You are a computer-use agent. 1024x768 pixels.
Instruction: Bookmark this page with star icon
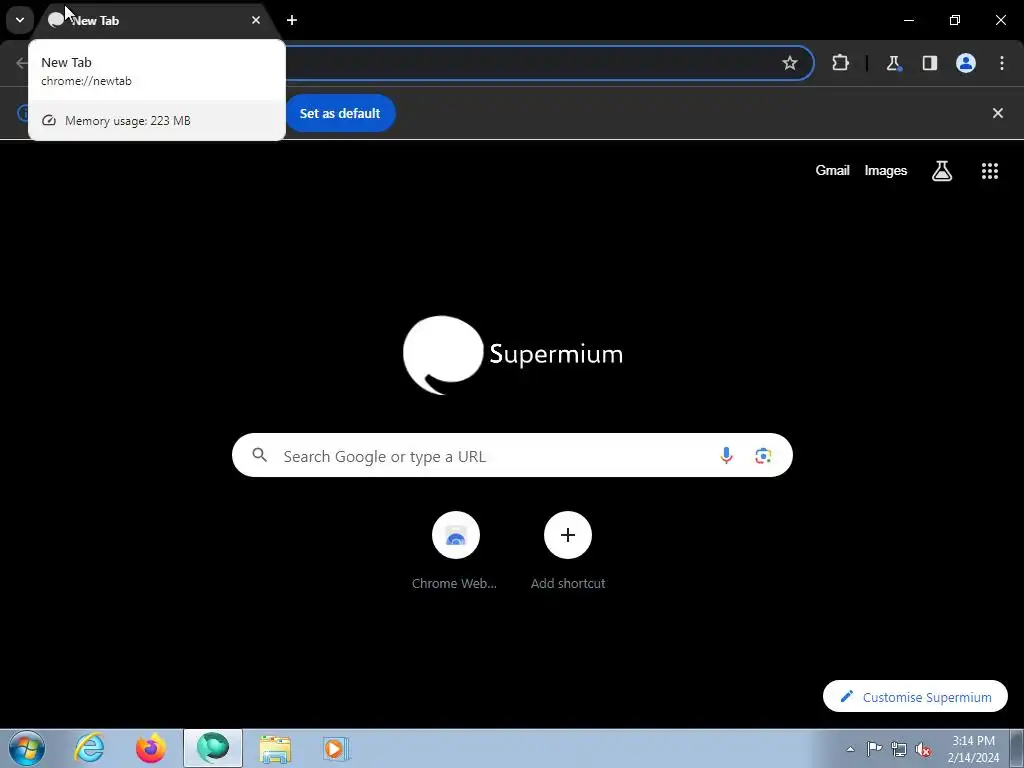[790, 63]
